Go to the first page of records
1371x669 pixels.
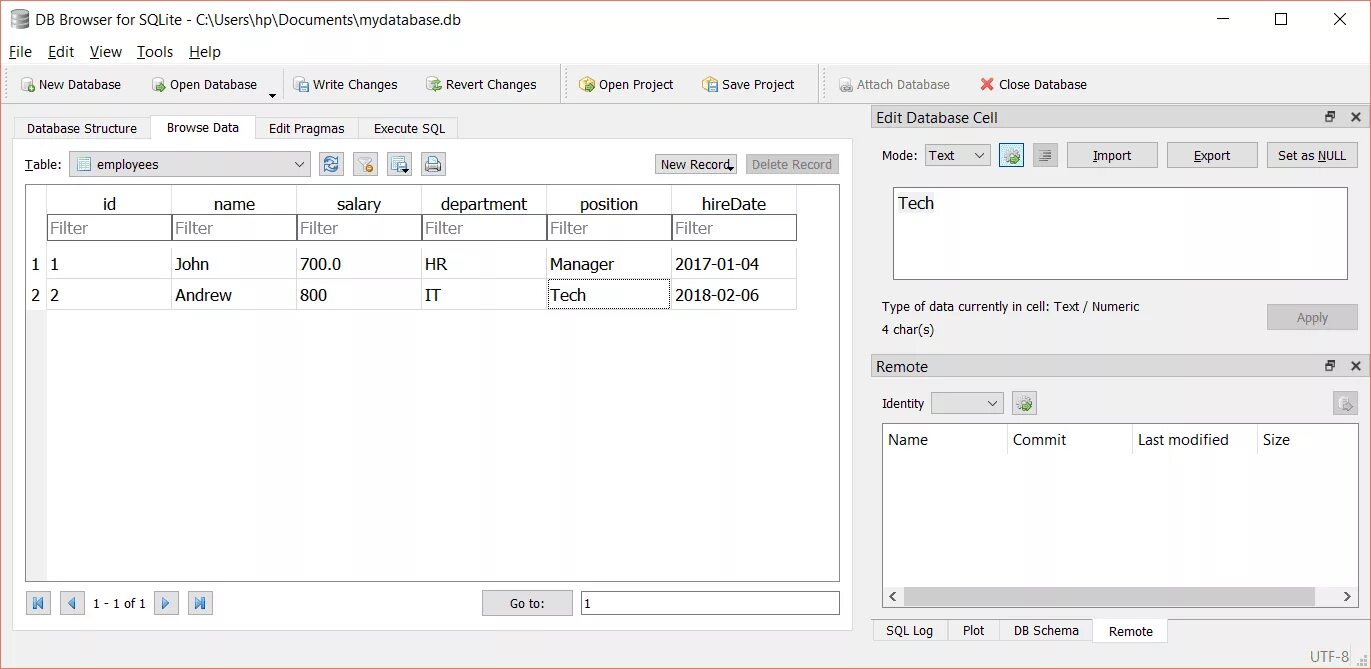coord(38,603)
